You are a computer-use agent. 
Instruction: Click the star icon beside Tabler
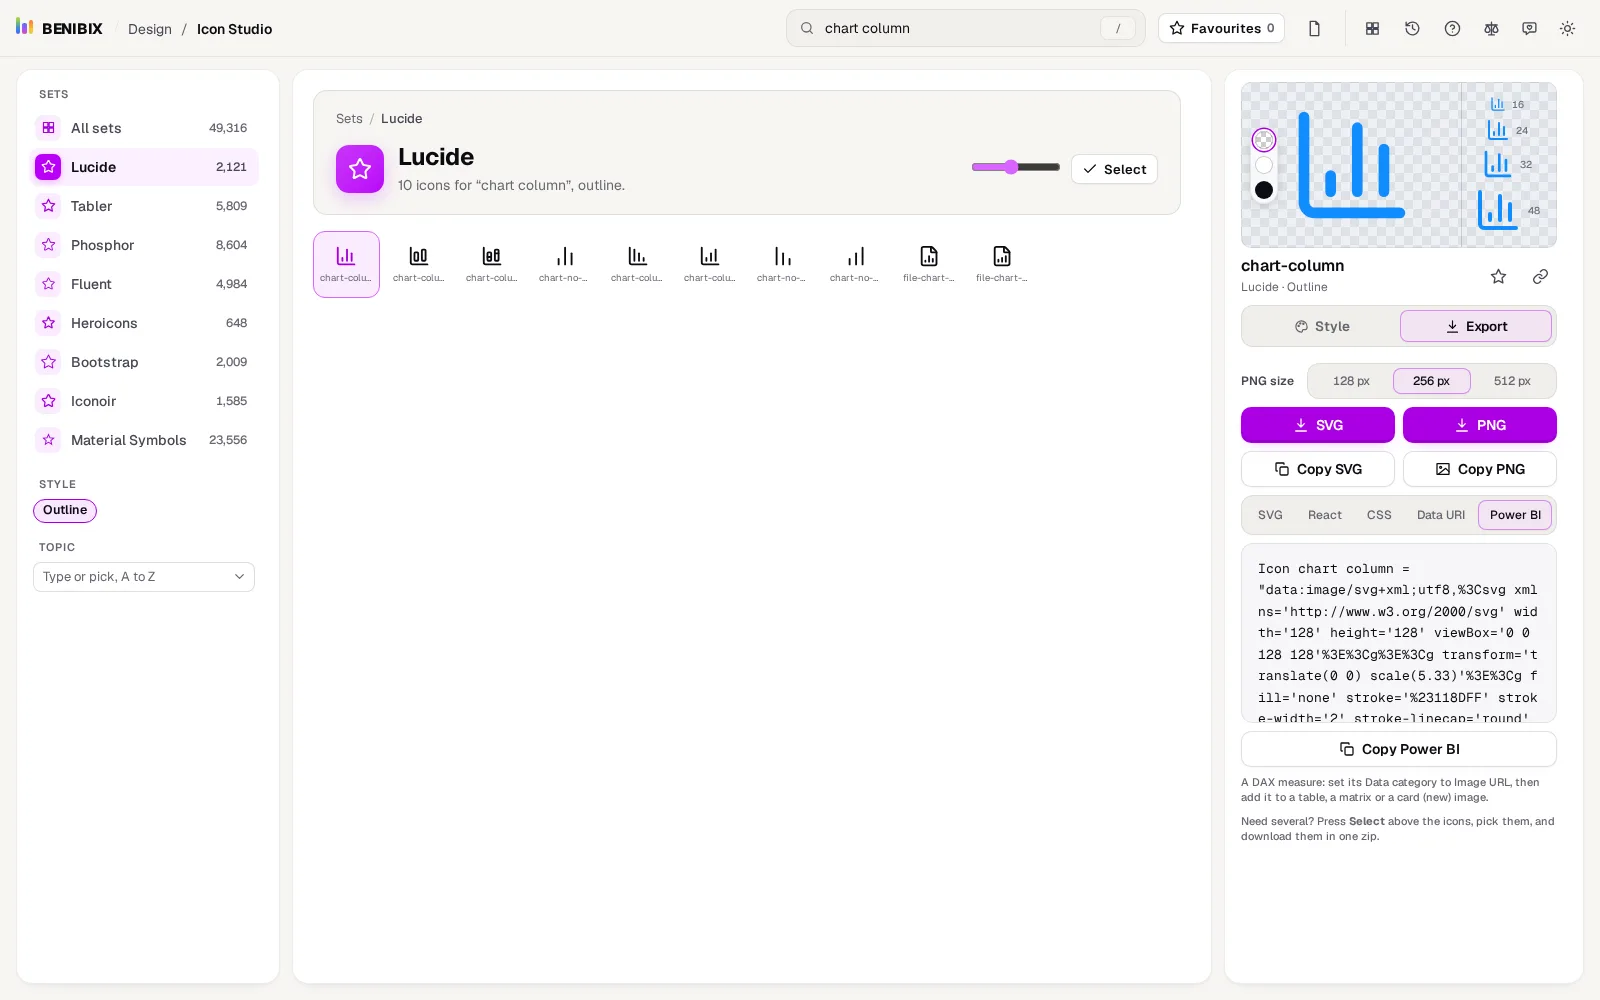(x=48, y=206)
